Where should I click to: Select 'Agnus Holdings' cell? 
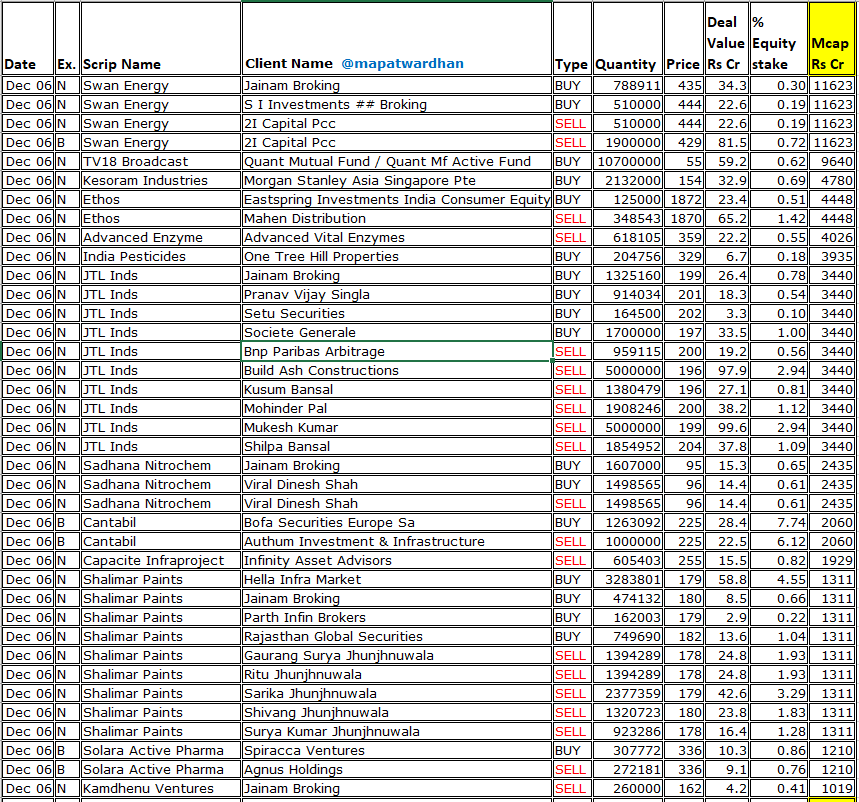(x=397, y=769)
